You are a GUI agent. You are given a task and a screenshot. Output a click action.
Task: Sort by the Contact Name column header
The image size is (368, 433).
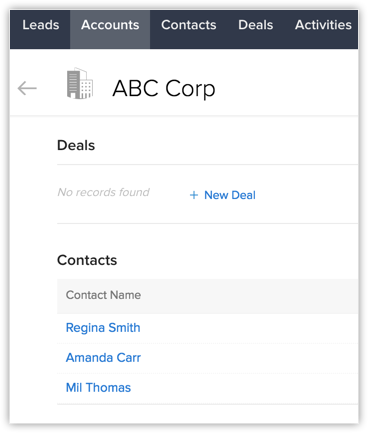pyautogui.click(x=103, y=295)
